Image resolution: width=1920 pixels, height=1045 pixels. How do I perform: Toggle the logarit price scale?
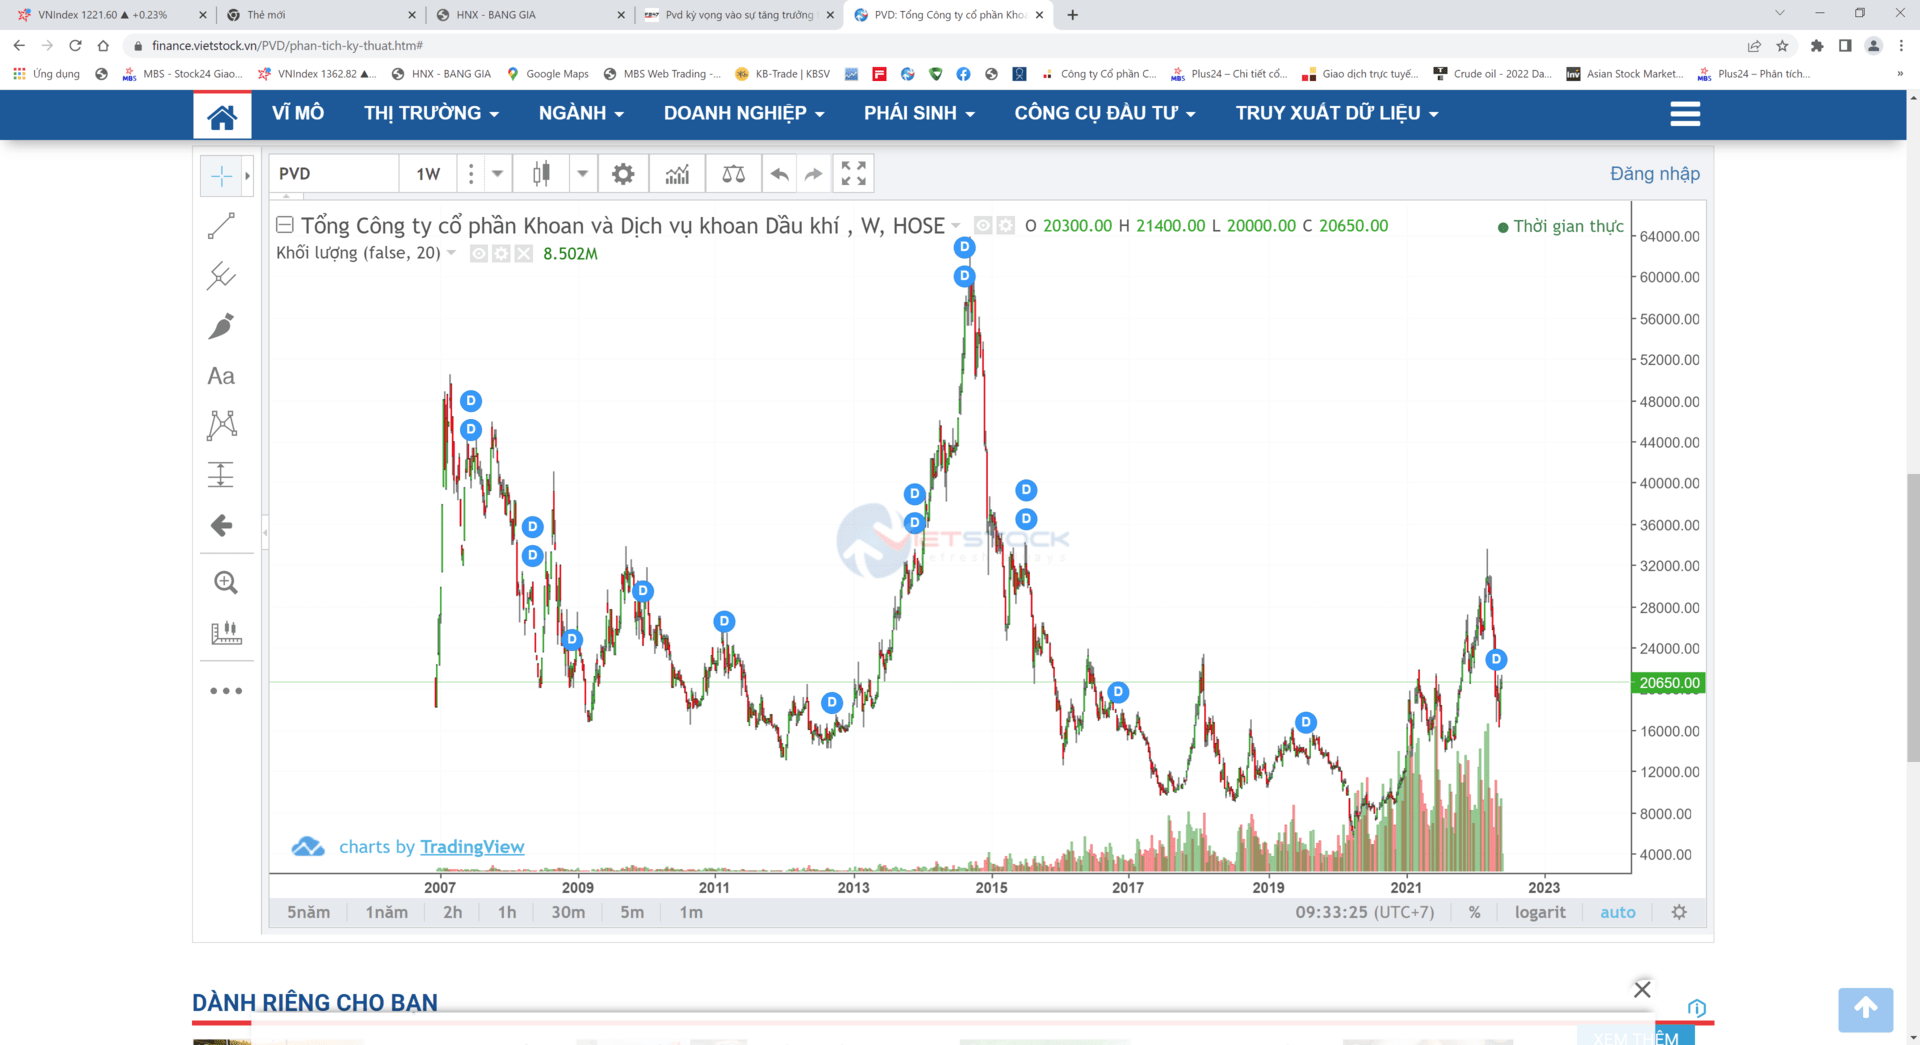(x=1540, y=912)
